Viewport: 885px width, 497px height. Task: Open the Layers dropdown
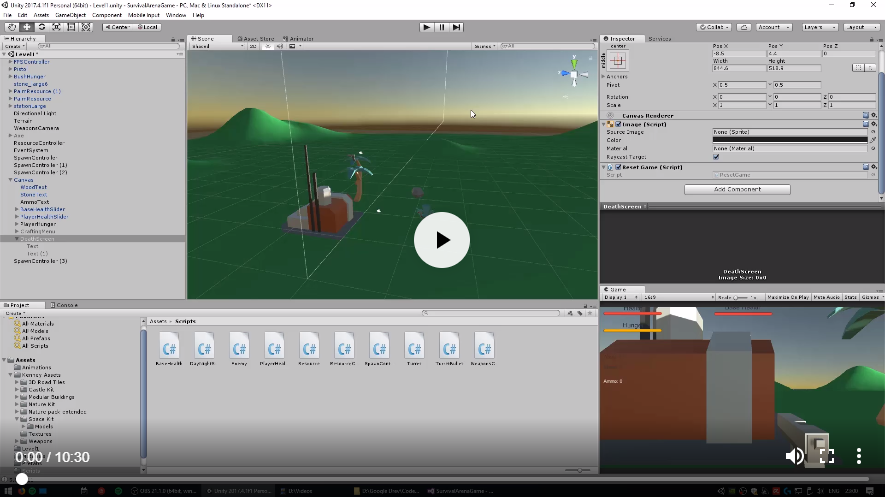(x=819, y=27)
